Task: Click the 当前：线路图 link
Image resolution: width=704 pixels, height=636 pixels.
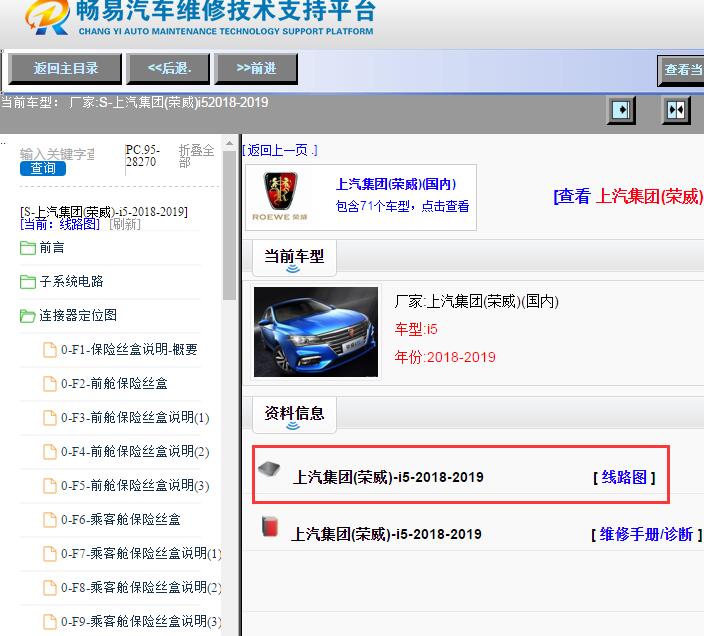Action: [60, 224]
